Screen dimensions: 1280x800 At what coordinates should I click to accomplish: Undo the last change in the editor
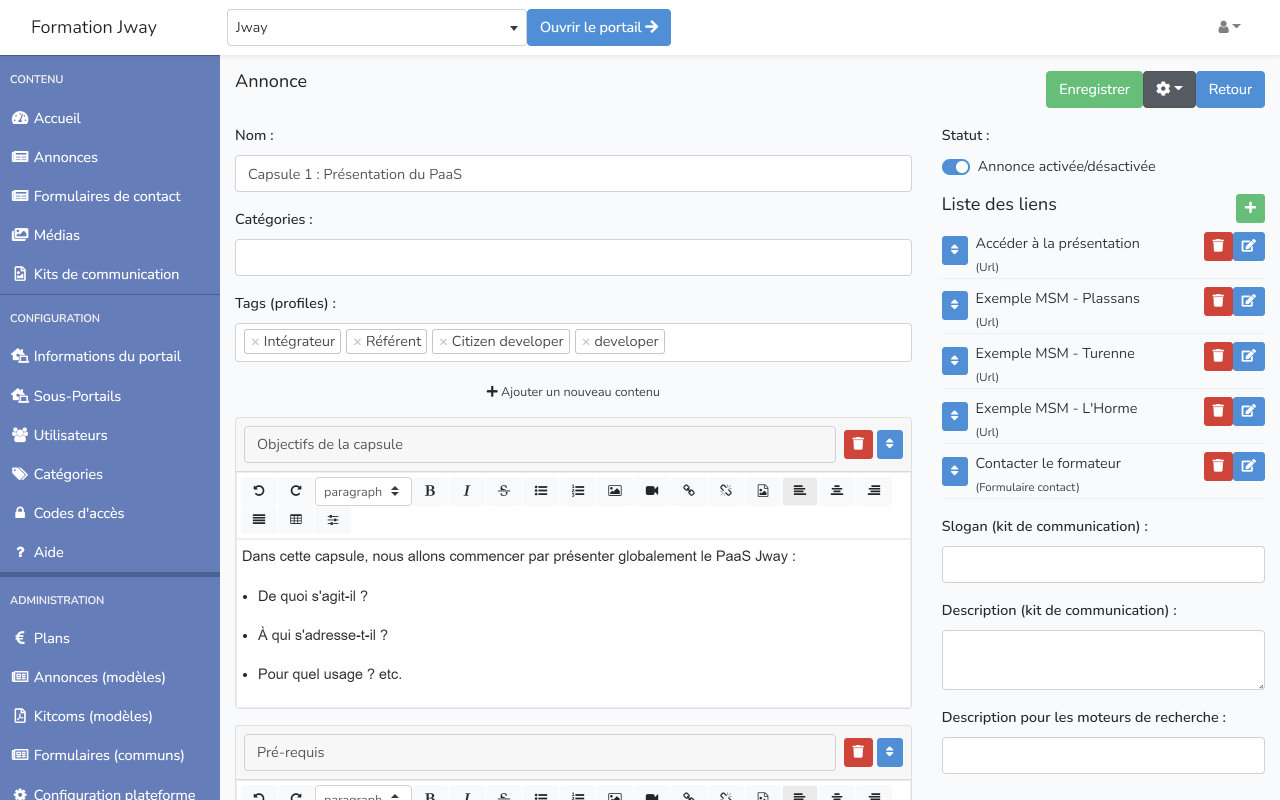coord(259,491)
